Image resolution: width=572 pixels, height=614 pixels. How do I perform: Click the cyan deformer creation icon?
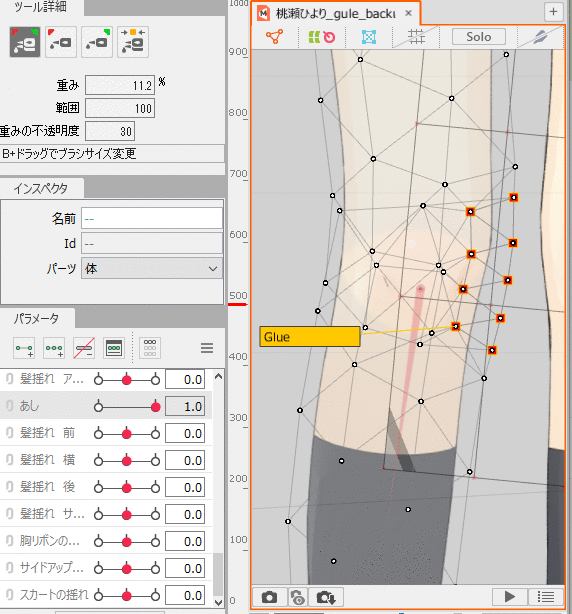[x=369, y=37]
